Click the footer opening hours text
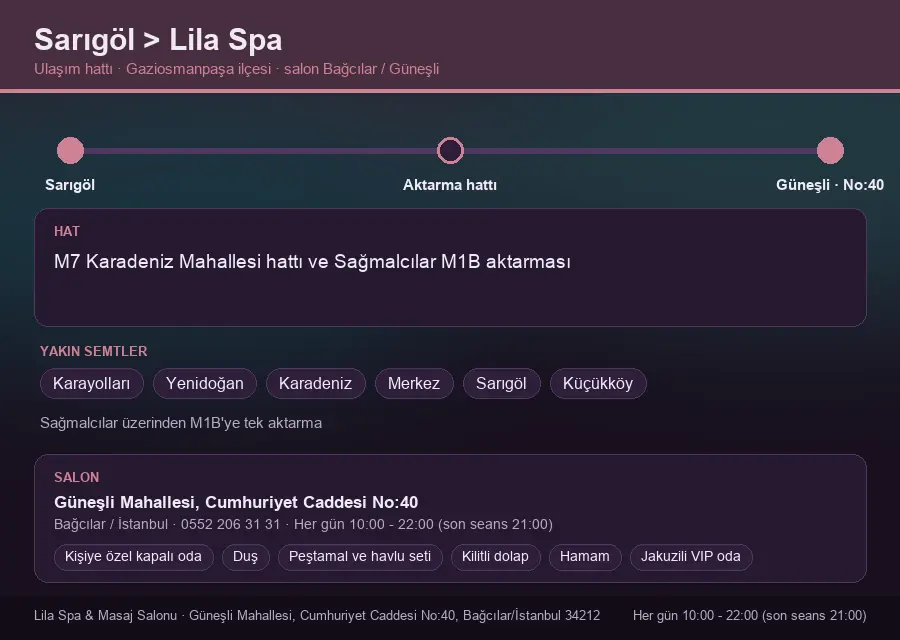900x640 pixels. tap(750, 615)
